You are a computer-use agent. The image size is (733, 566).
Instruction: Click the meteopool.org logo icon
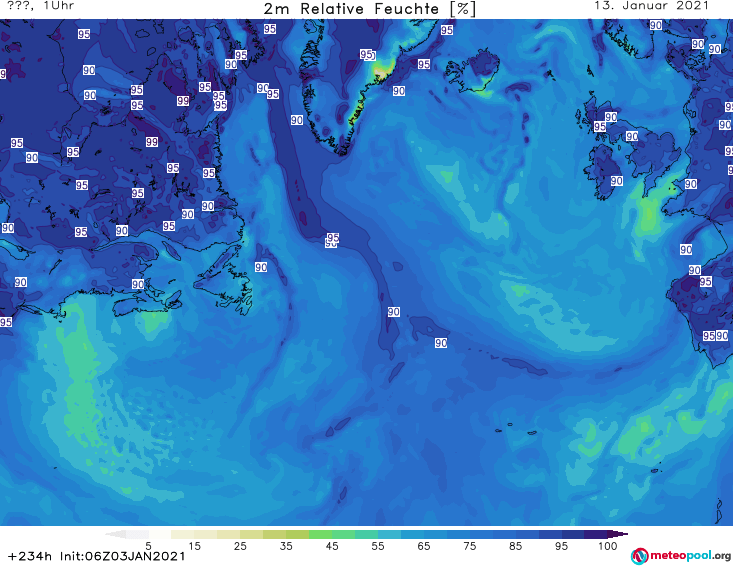pyautogui.click(x=639, y=556)
